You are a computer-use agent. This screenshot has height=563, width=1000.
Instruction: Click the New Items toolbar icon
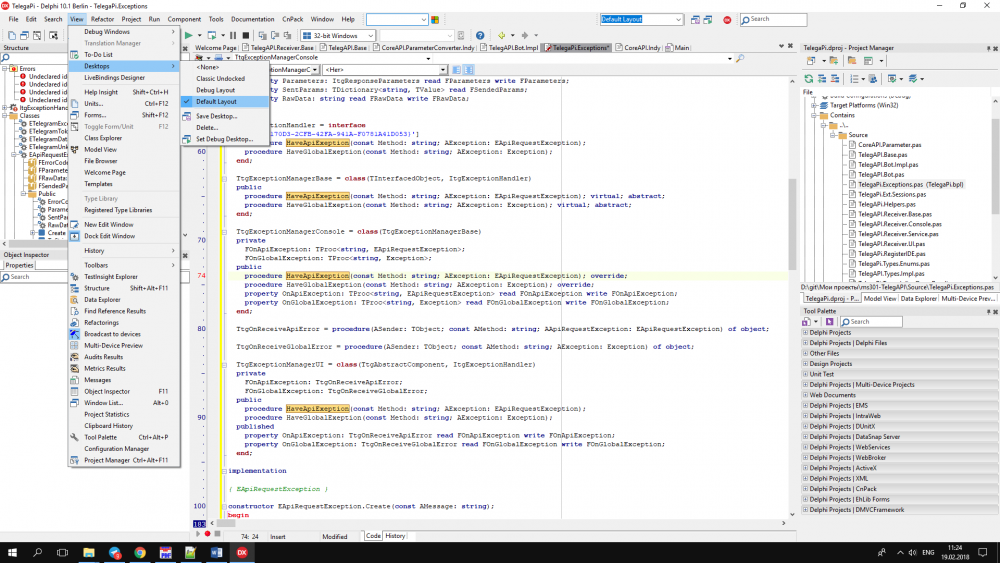pyautogui.click(x=11, y=36)
